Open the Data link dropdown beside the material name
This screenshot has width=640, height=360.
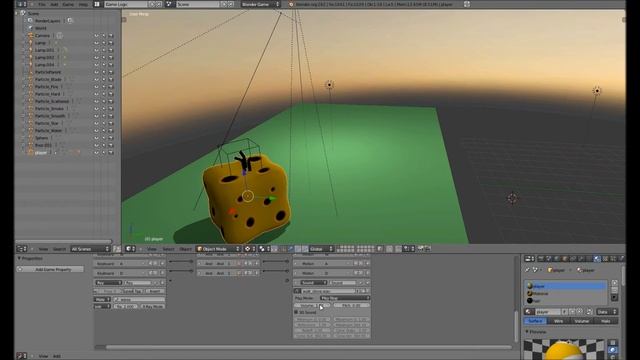606,312
